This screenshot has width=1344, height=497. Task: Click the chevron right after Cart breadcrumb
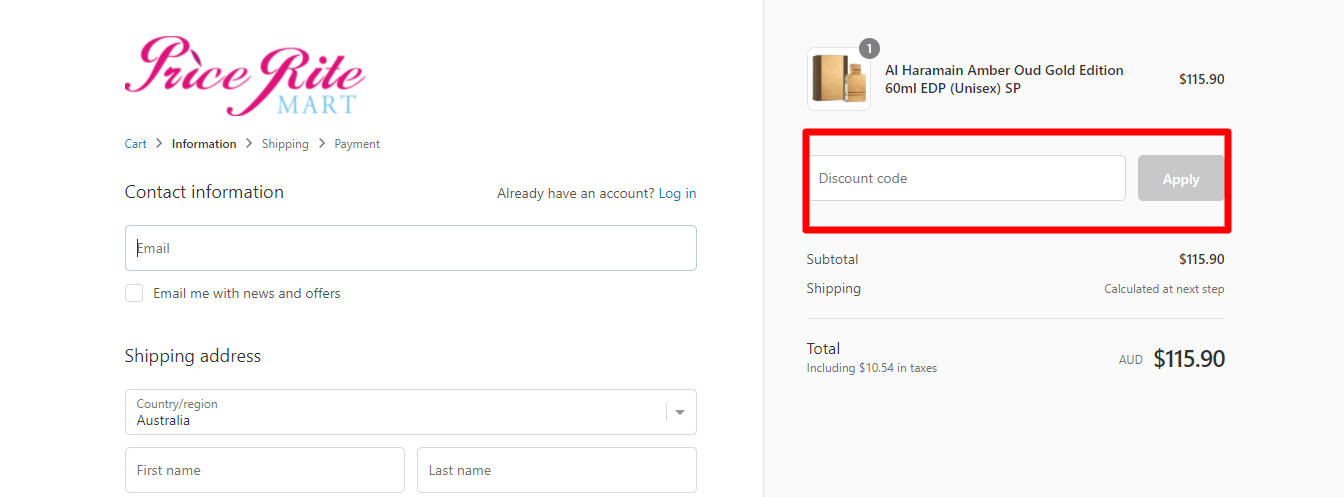tap(160, 144)
